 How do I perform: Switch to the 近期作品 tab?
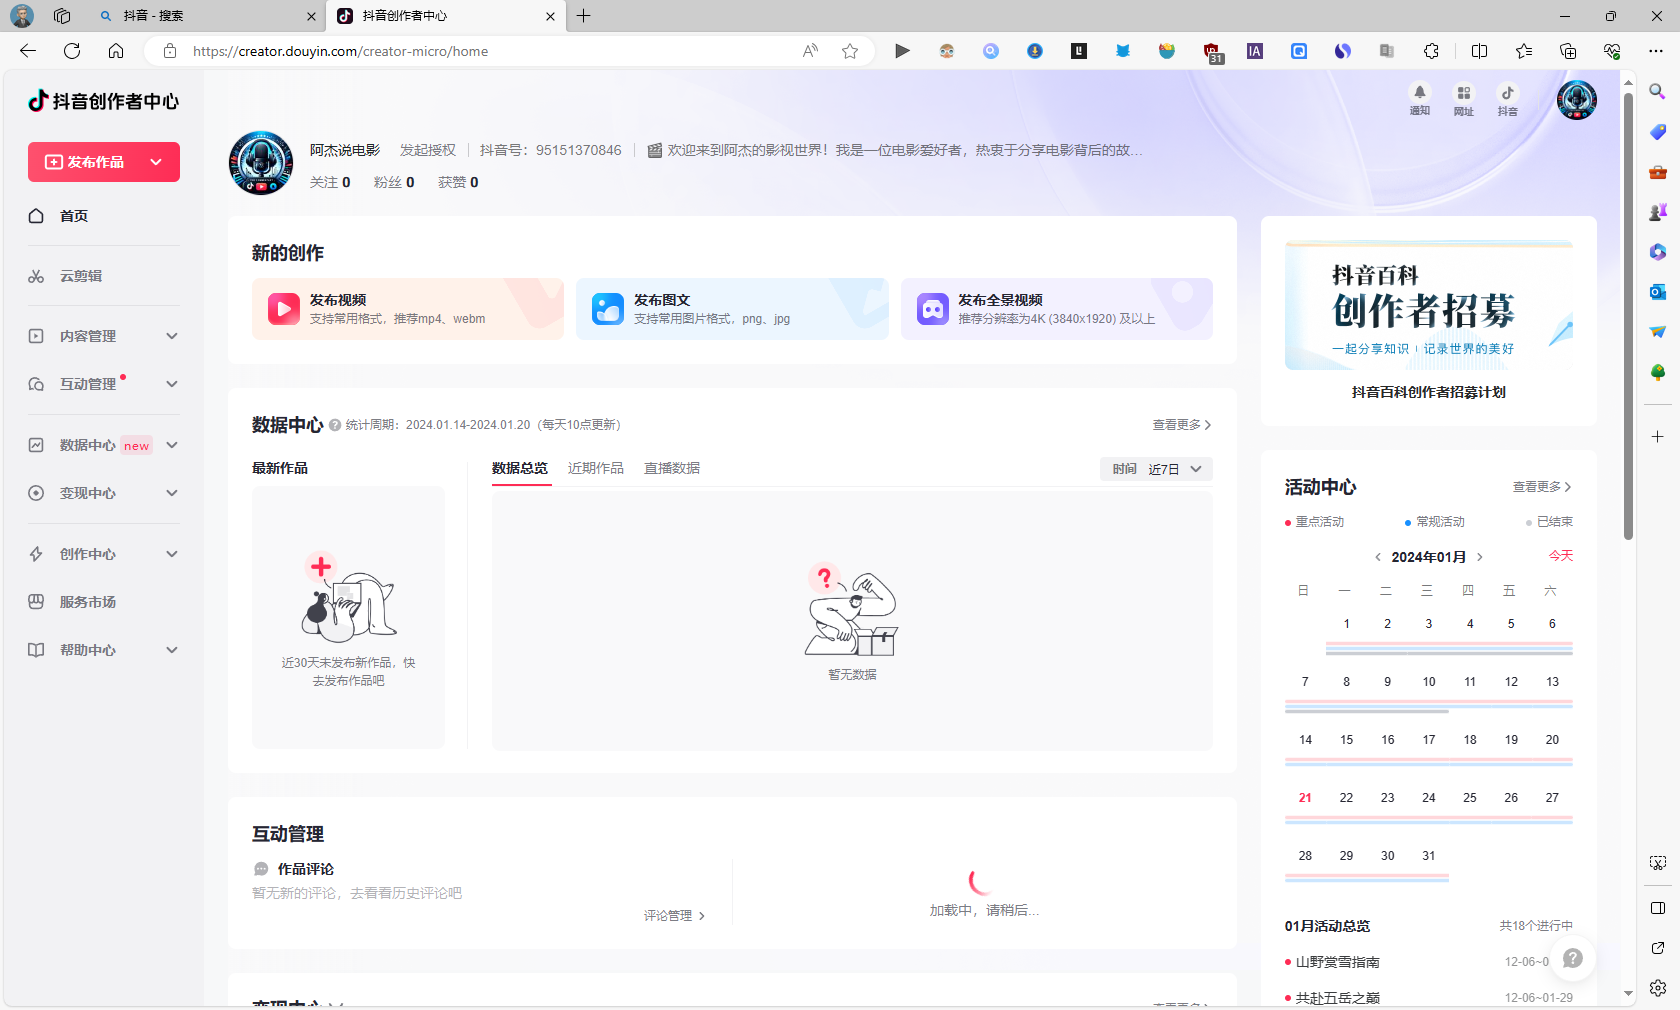click(x=595, y=468)
